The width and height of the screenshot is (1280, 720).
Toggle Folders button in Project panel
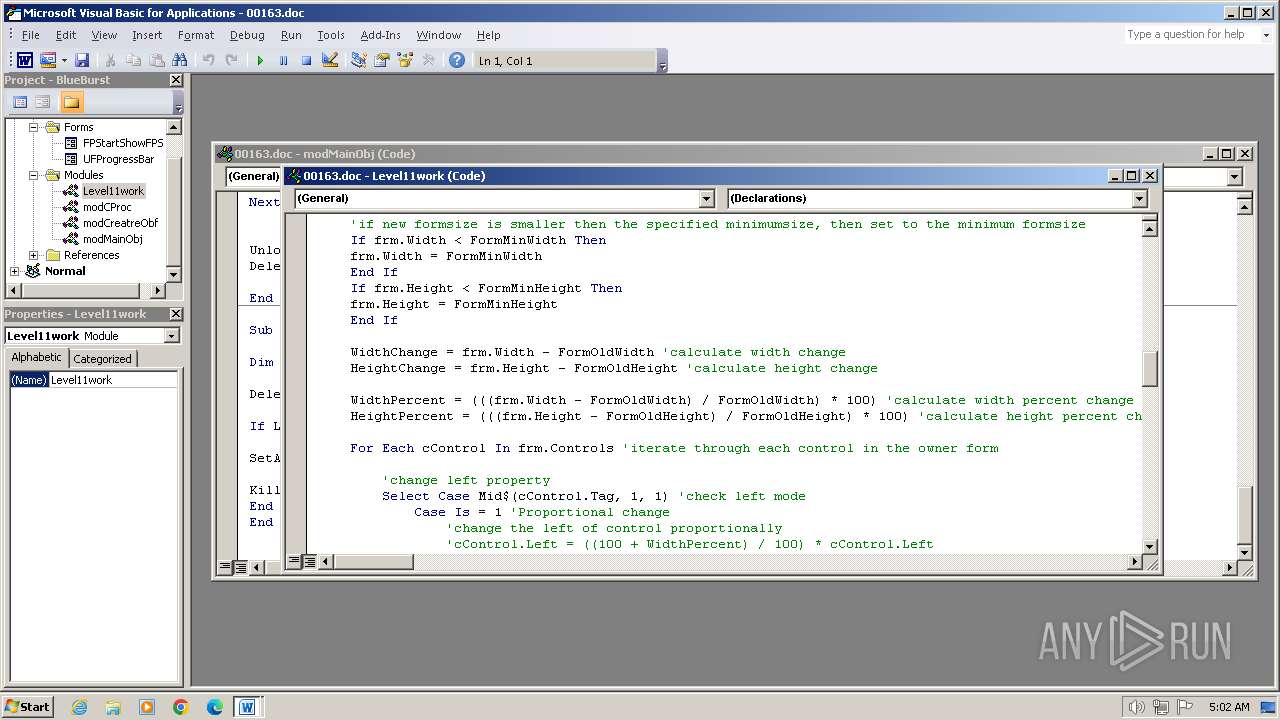coord(71,102)
